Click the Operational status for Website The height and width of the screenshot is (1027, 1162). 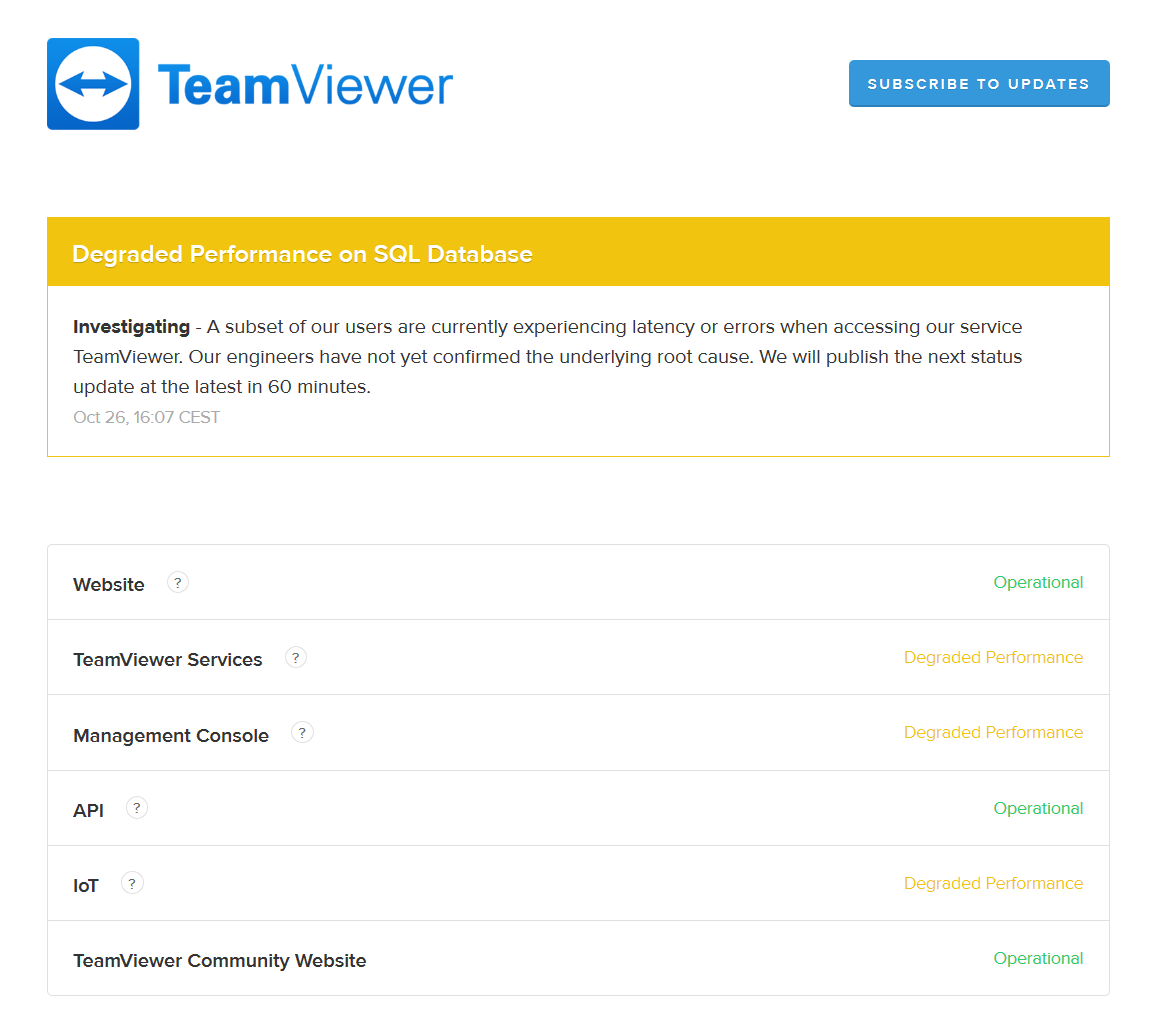click(1038, 582)
